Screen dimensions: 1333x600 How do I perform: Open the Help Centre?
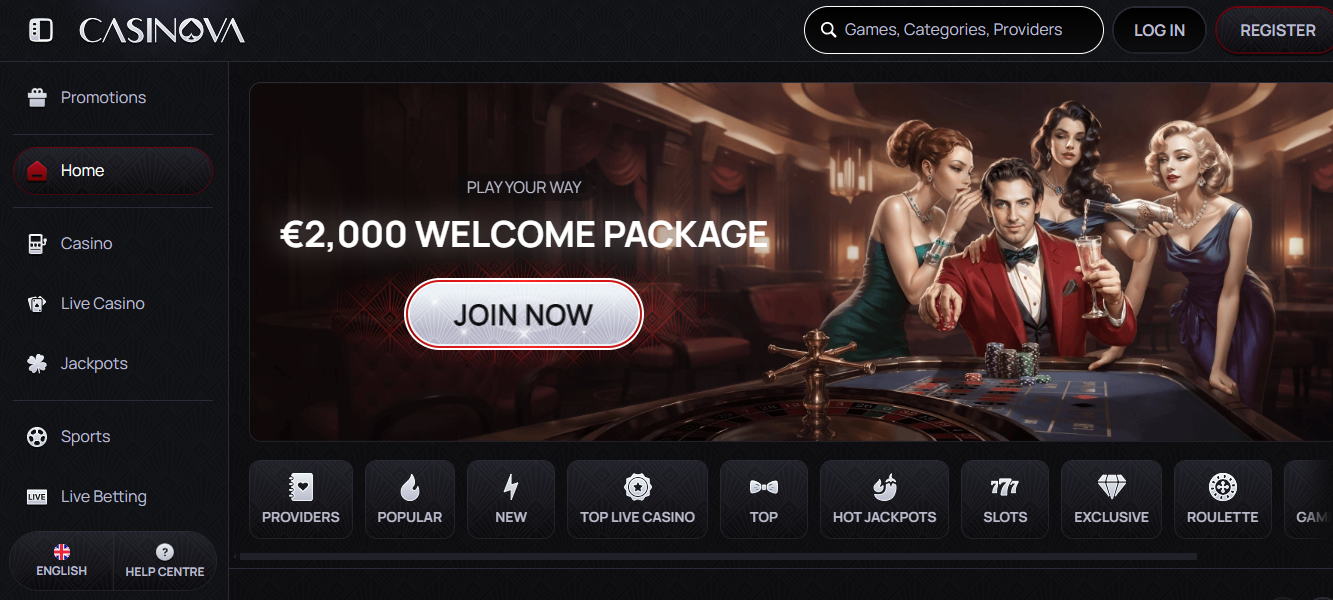coord(165,560)
